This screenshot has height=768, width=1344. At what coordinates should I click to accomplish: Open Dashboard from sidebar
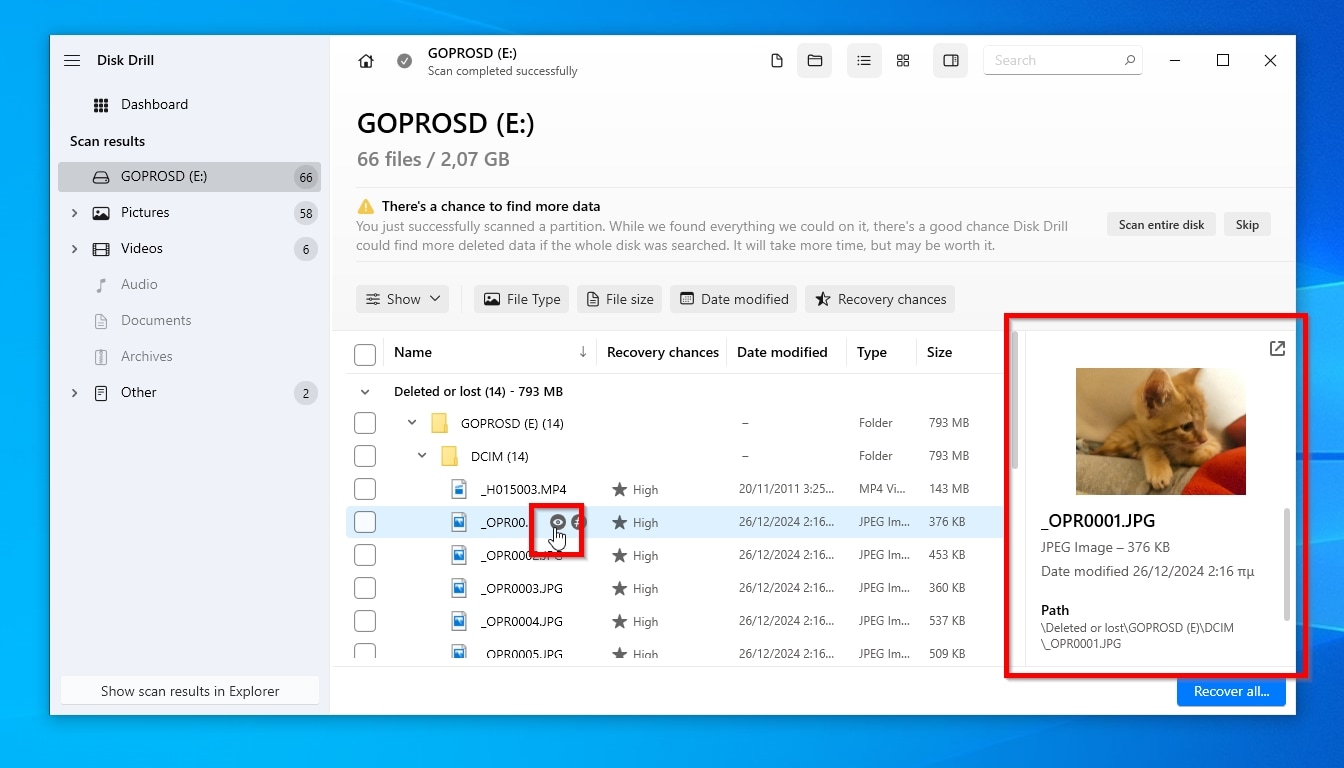pyautogui.click(x=154, y=104)
